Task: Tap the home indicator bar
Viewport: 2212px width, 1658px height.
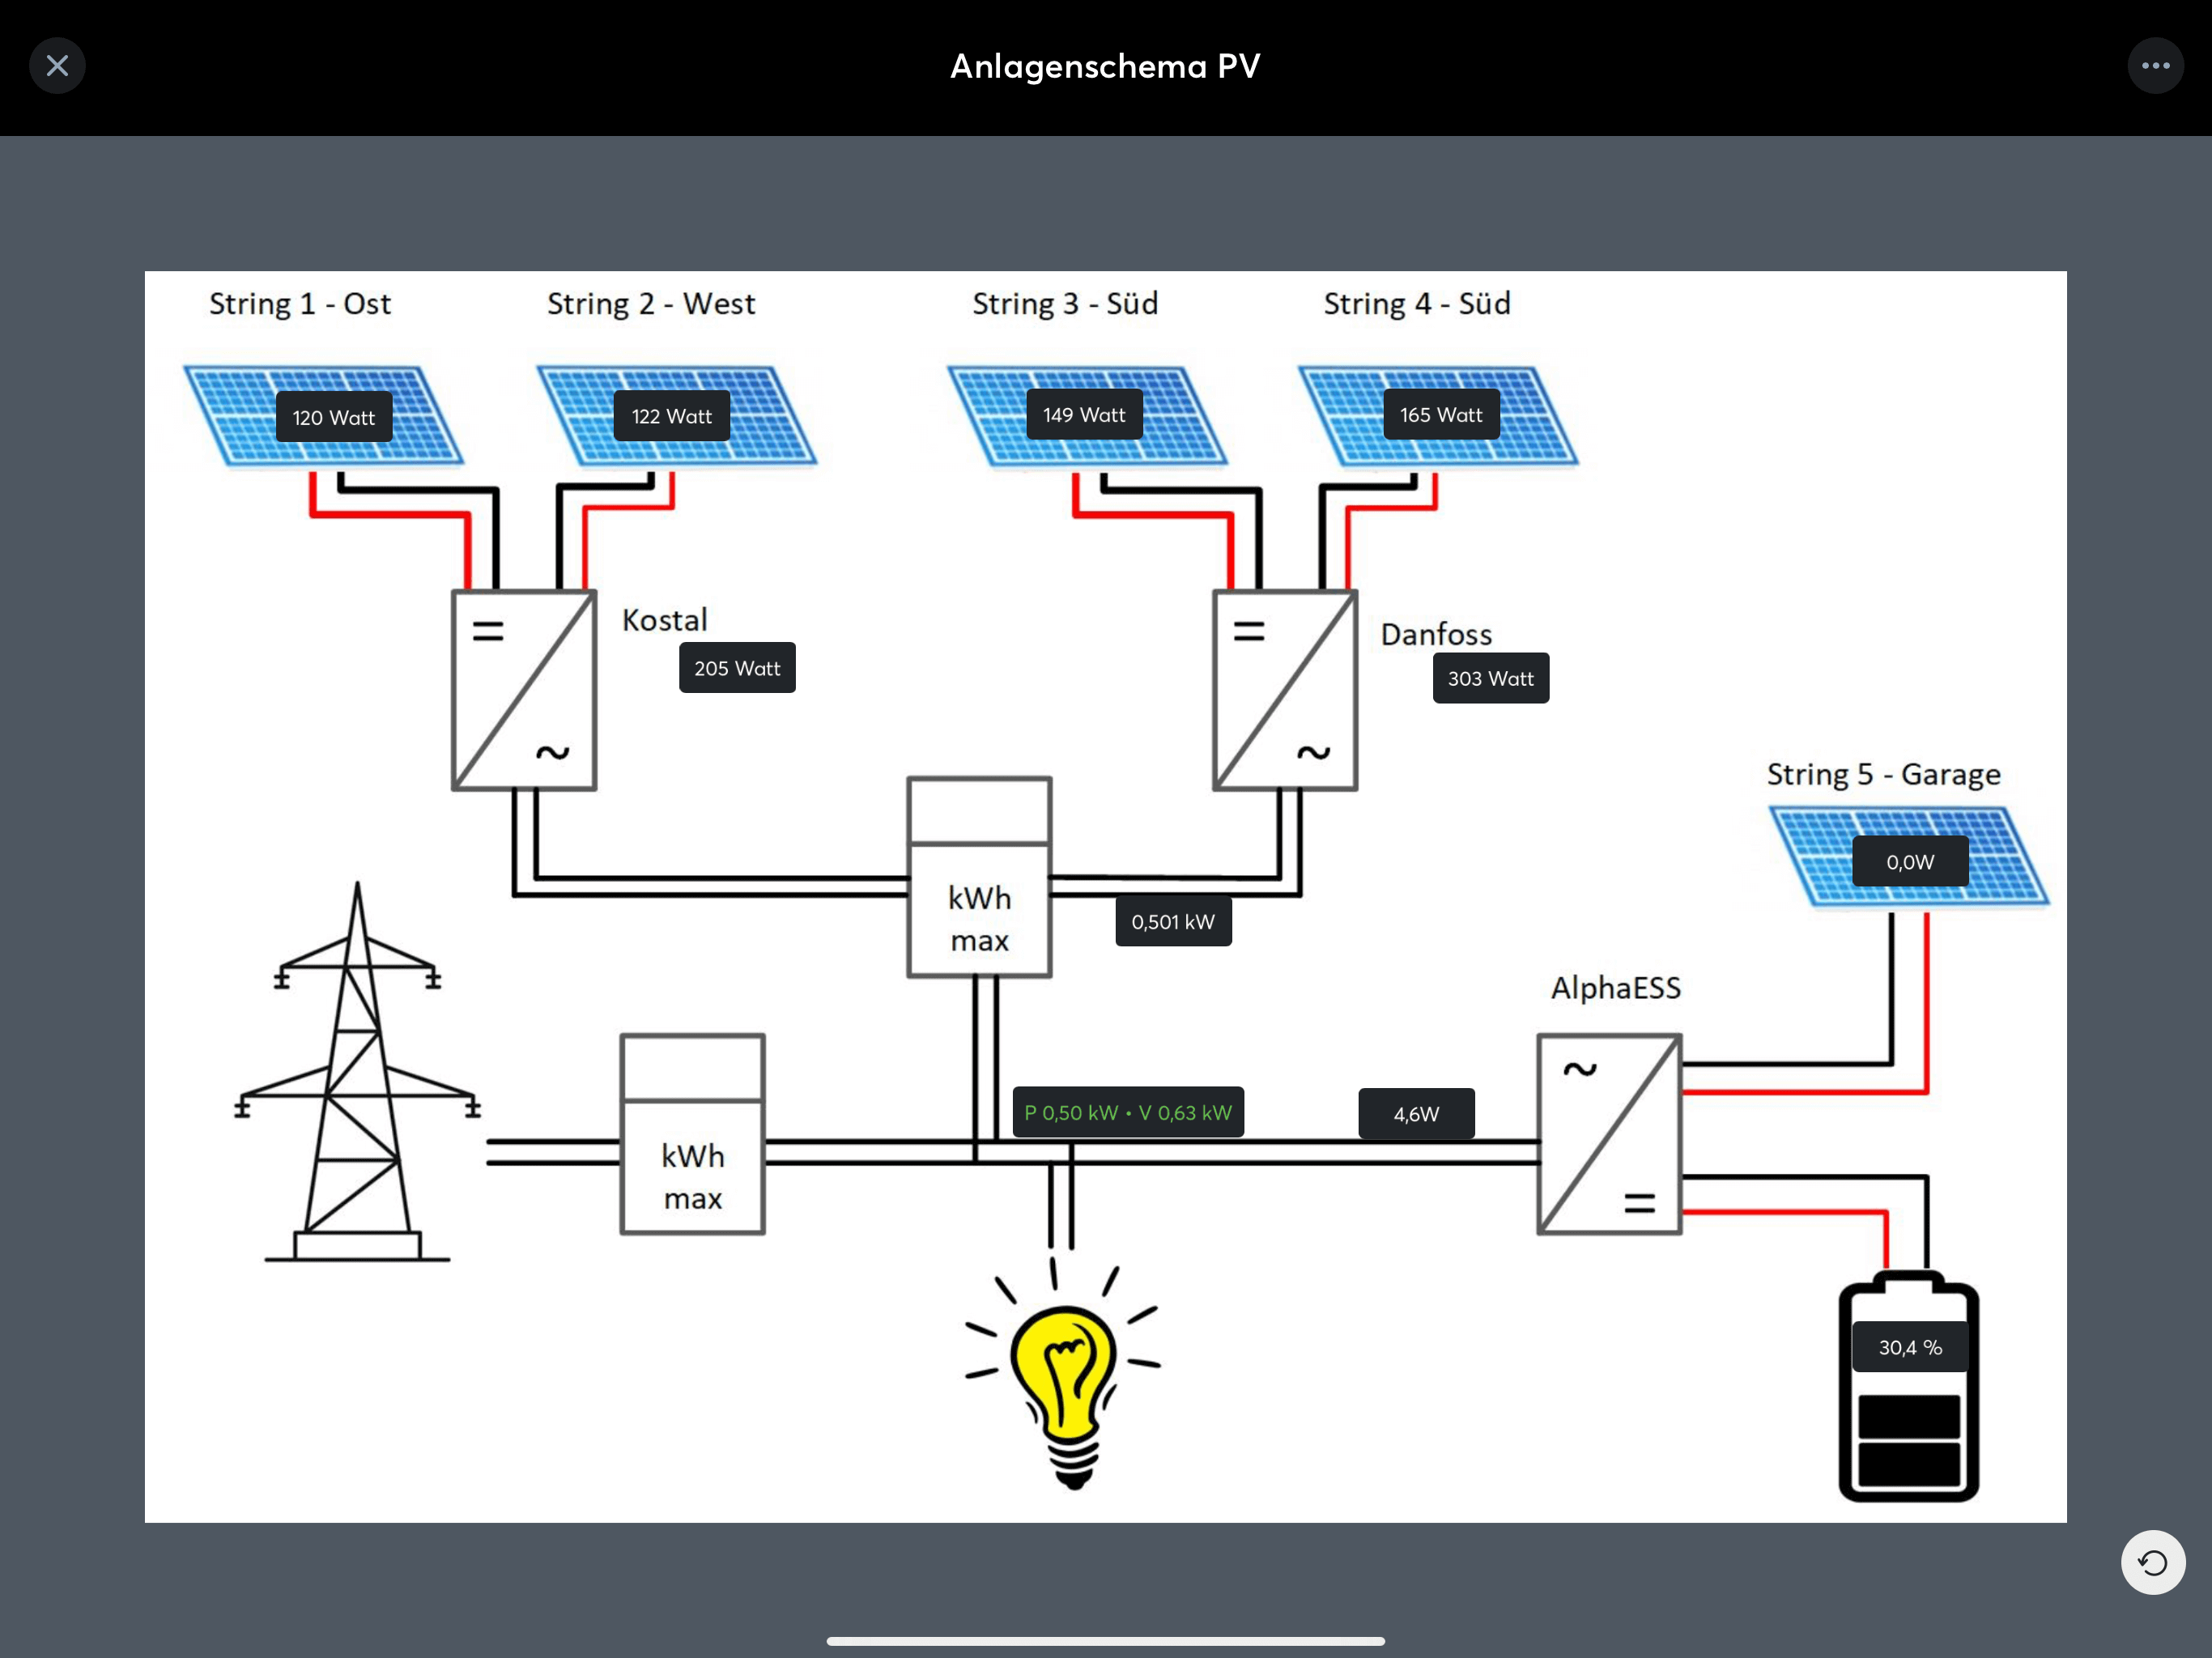Action: (x=1105, y=1641)
